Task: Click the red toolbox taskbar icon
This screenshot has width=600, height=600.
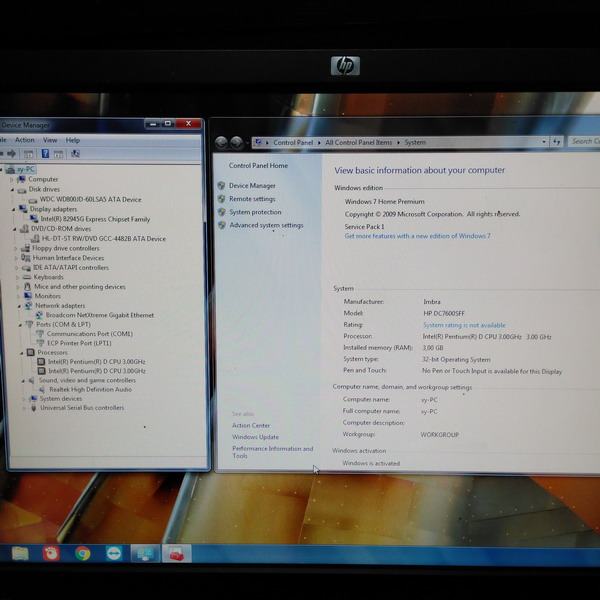Action: tap(176, 554)
